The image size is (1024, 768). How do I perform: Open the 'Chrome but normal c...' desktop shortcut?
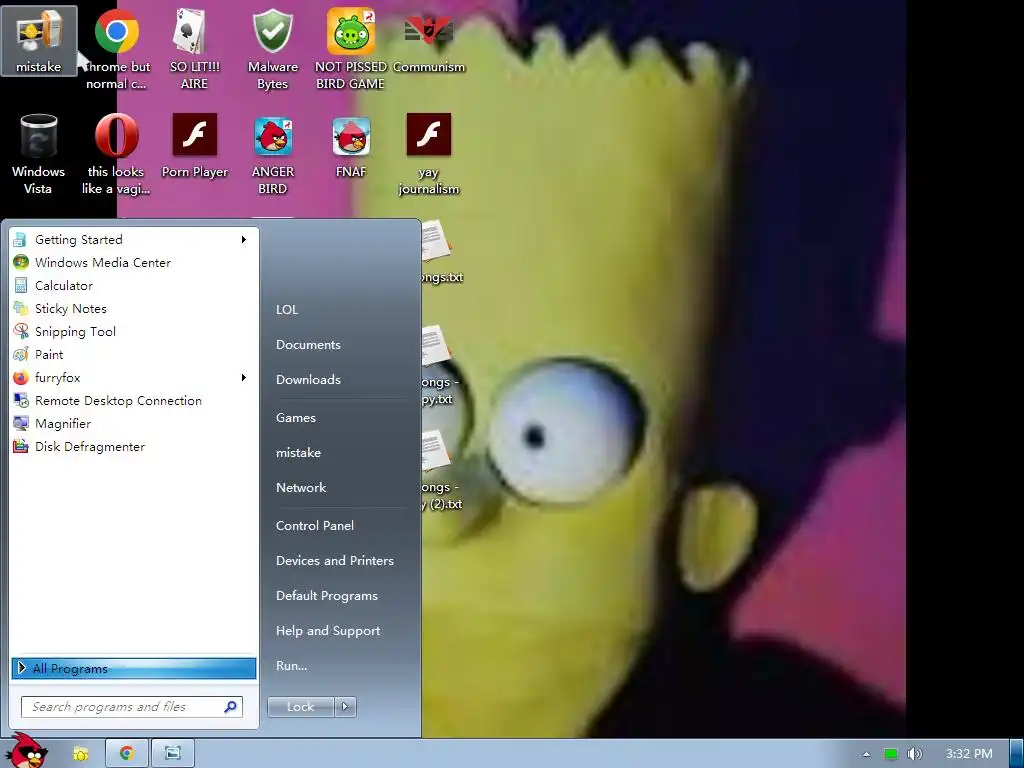[116, 49]
